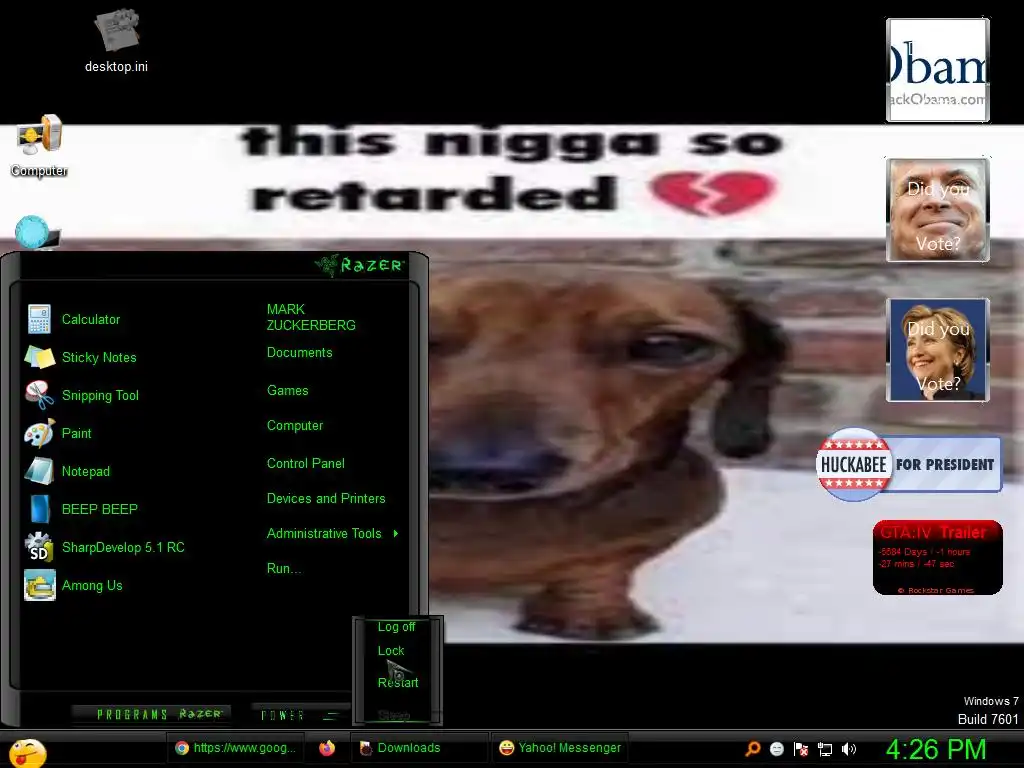Click the Razer logo in start menu
This screenshot has height=768, width=1024.
click(x=359, y=265)
